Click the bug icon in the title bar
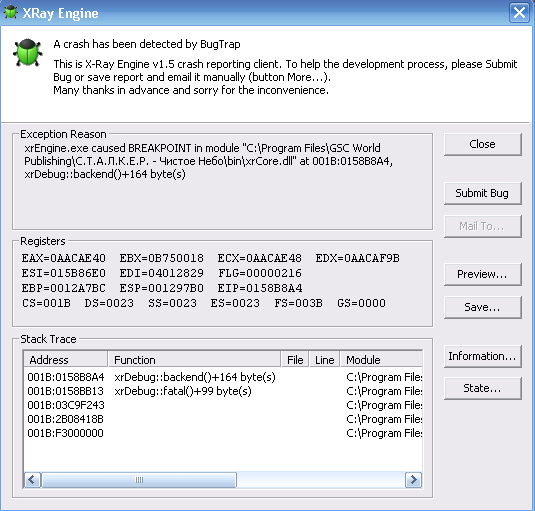Screen dimensions: 535x511 tap(11, 12)
